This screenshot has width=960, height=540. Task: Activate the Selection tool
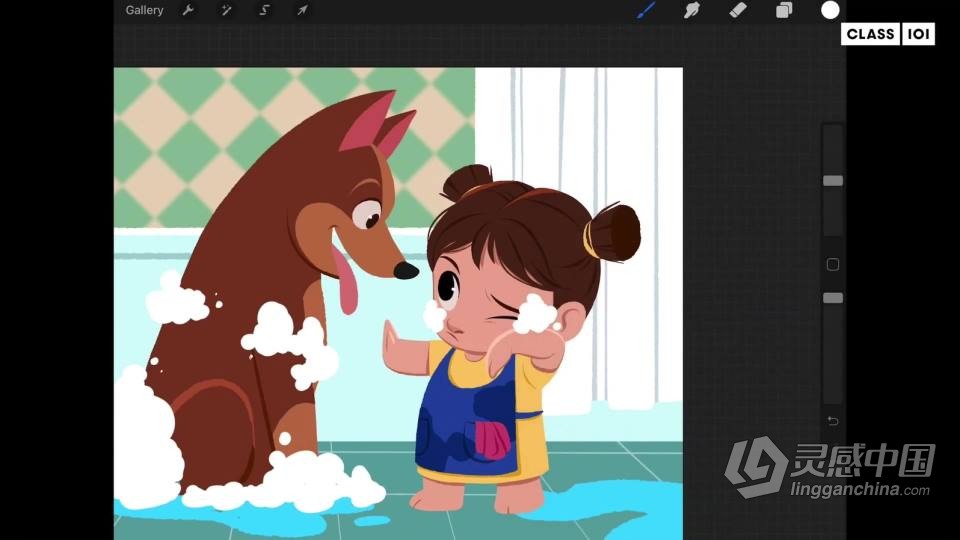tap(264, 10)
